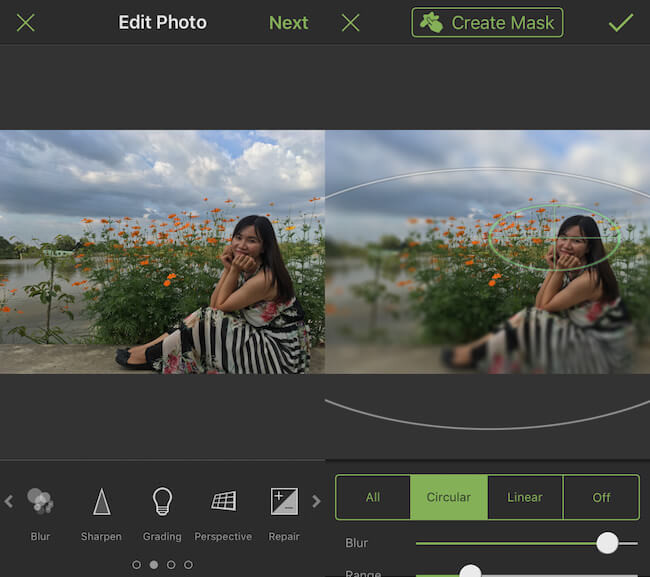Select the Repair tool icon

pos(284,501)
